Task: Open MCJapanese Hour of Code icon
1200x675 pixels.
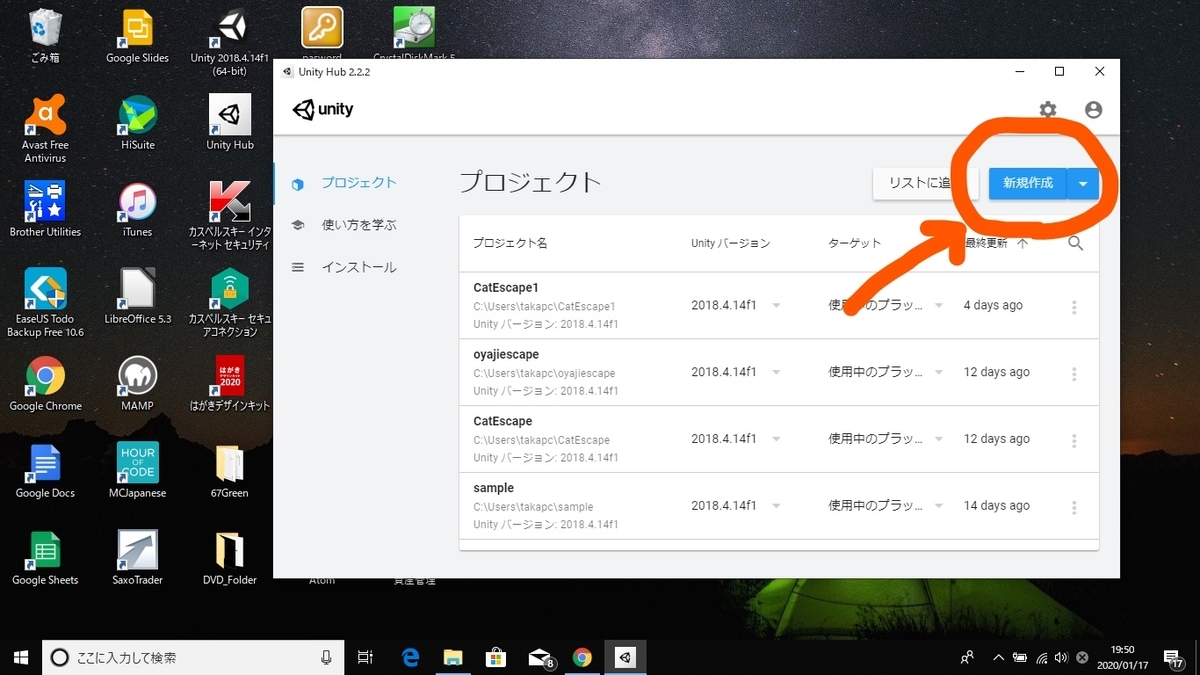Action: point(137,471)
